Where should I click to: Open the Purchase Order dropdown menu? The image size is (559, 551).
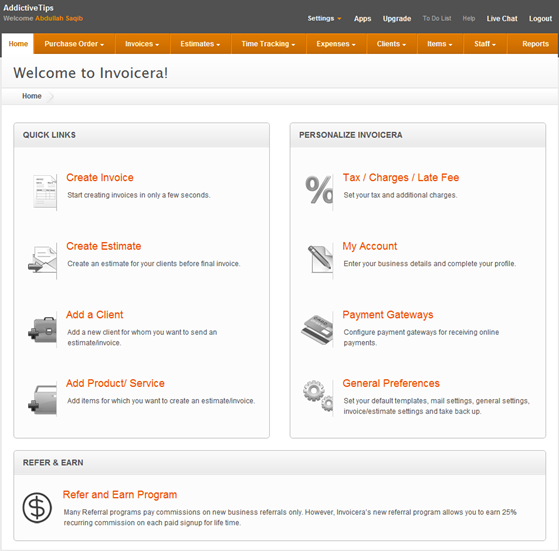coord(74,44)
